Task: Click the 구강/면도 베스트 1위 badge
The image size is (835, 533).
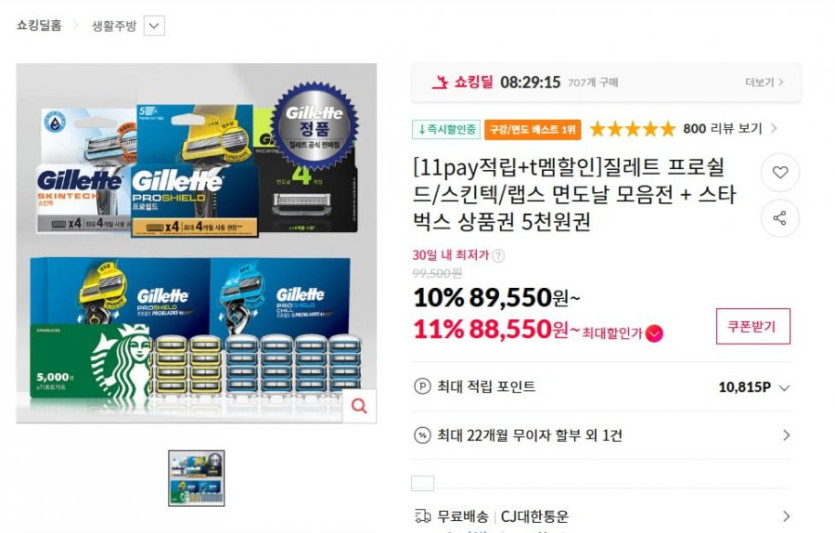Action: (533, 129)
